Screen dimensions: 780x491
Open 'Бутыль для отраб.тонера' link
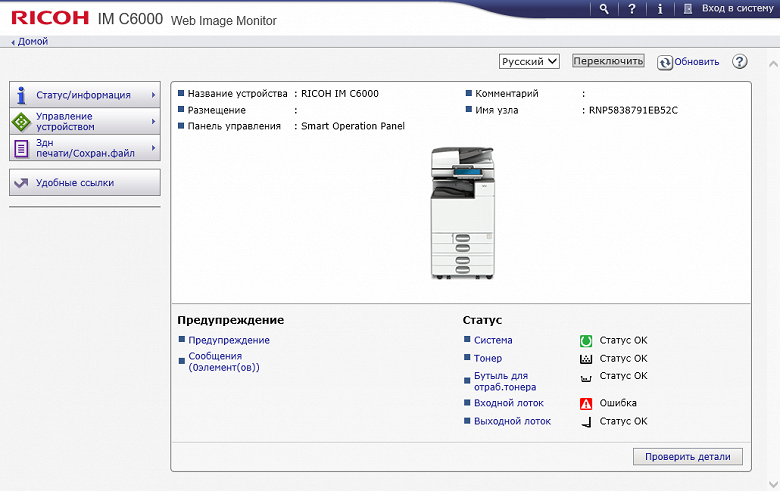pyautogui.click(x=505, y=381)
